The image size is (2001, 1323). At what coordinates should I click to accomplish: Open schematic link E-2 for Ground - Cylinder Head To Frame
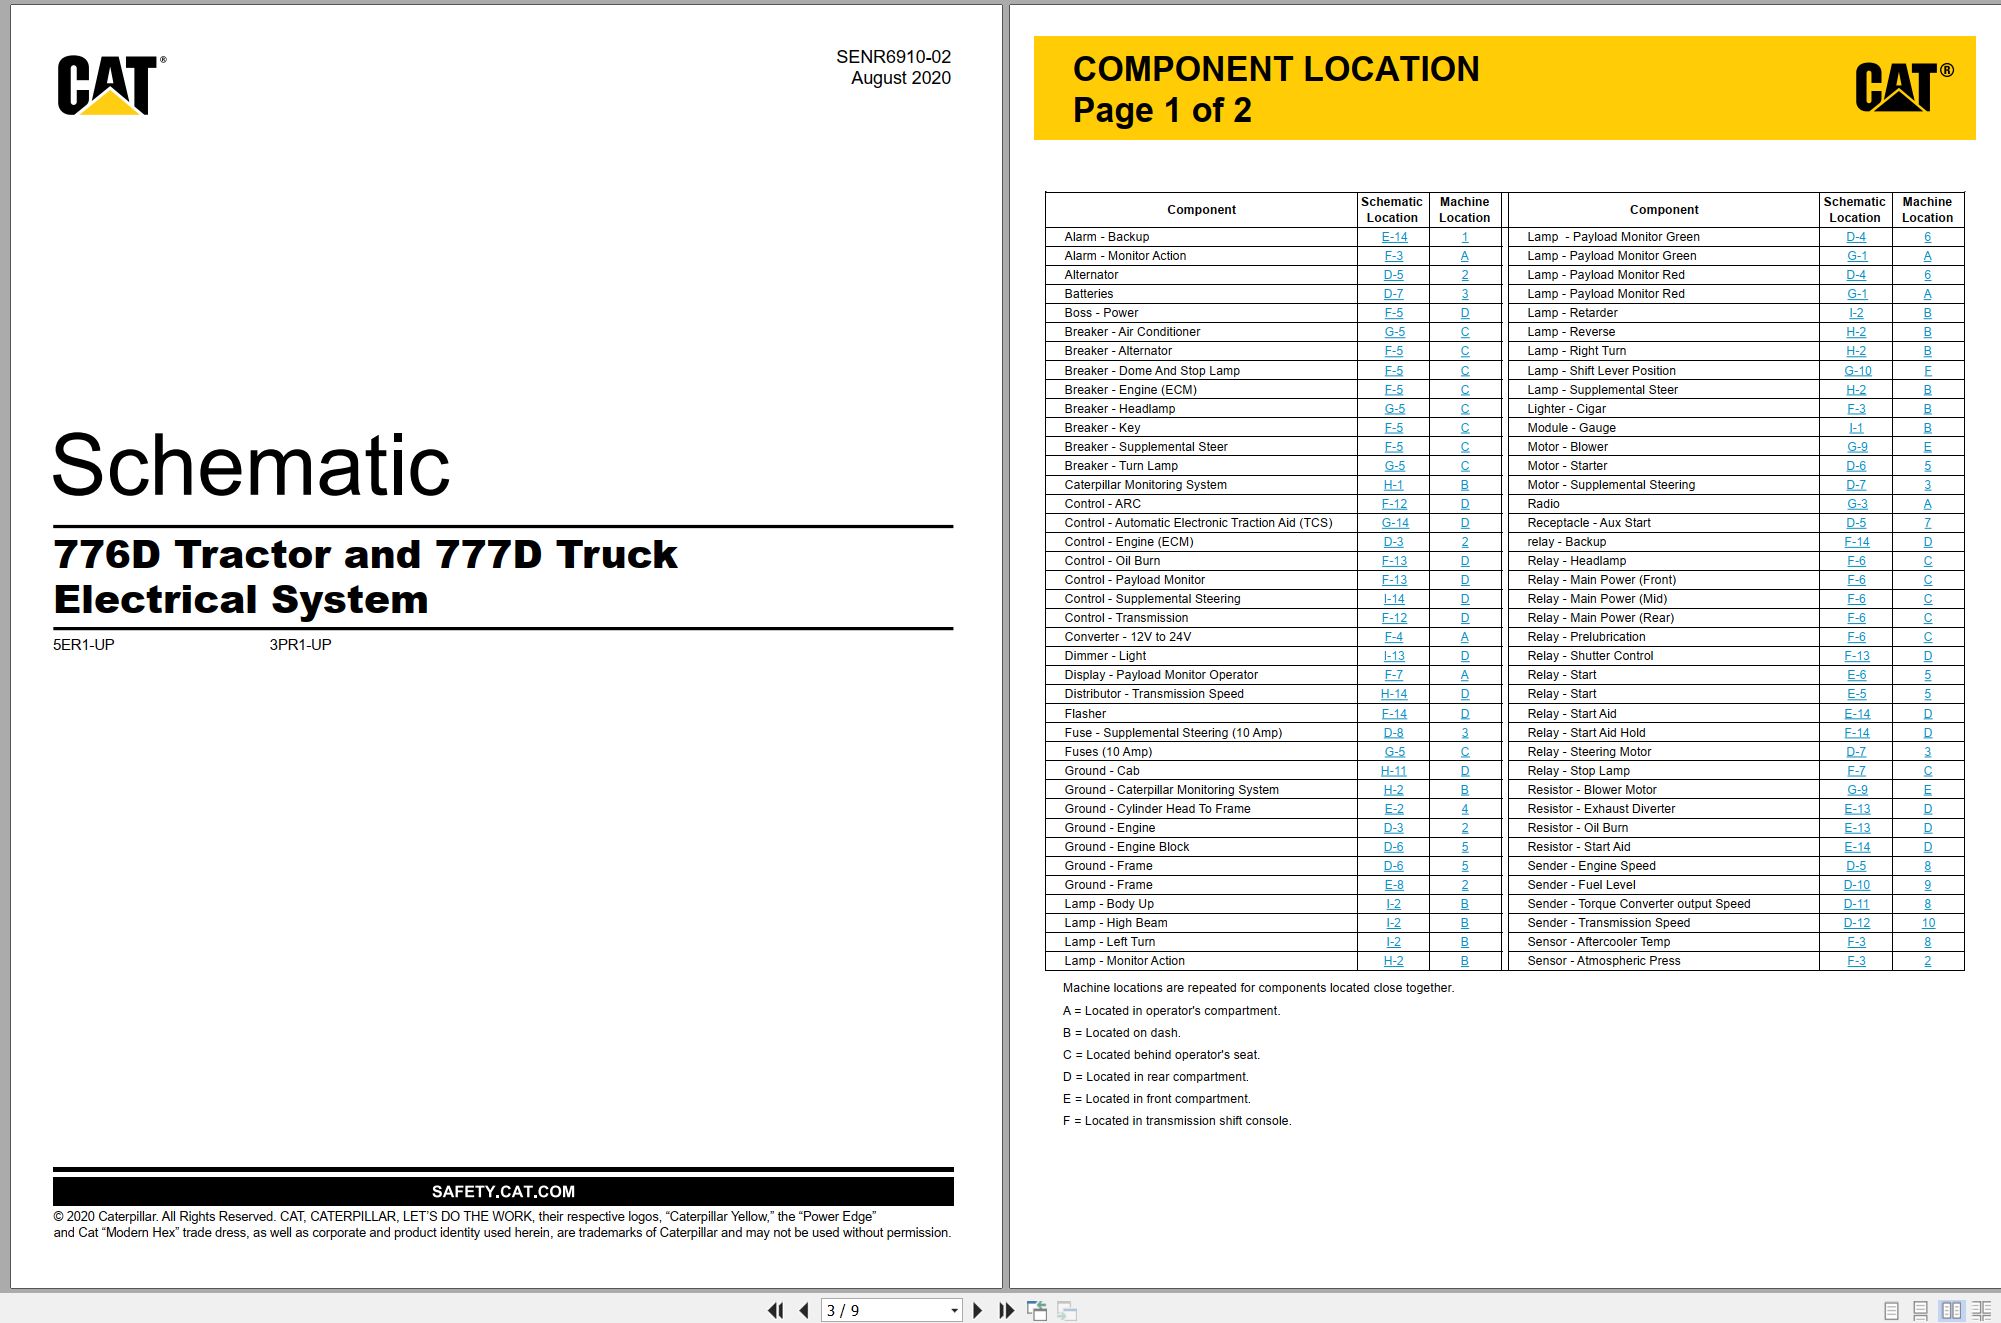point(1394,809)
